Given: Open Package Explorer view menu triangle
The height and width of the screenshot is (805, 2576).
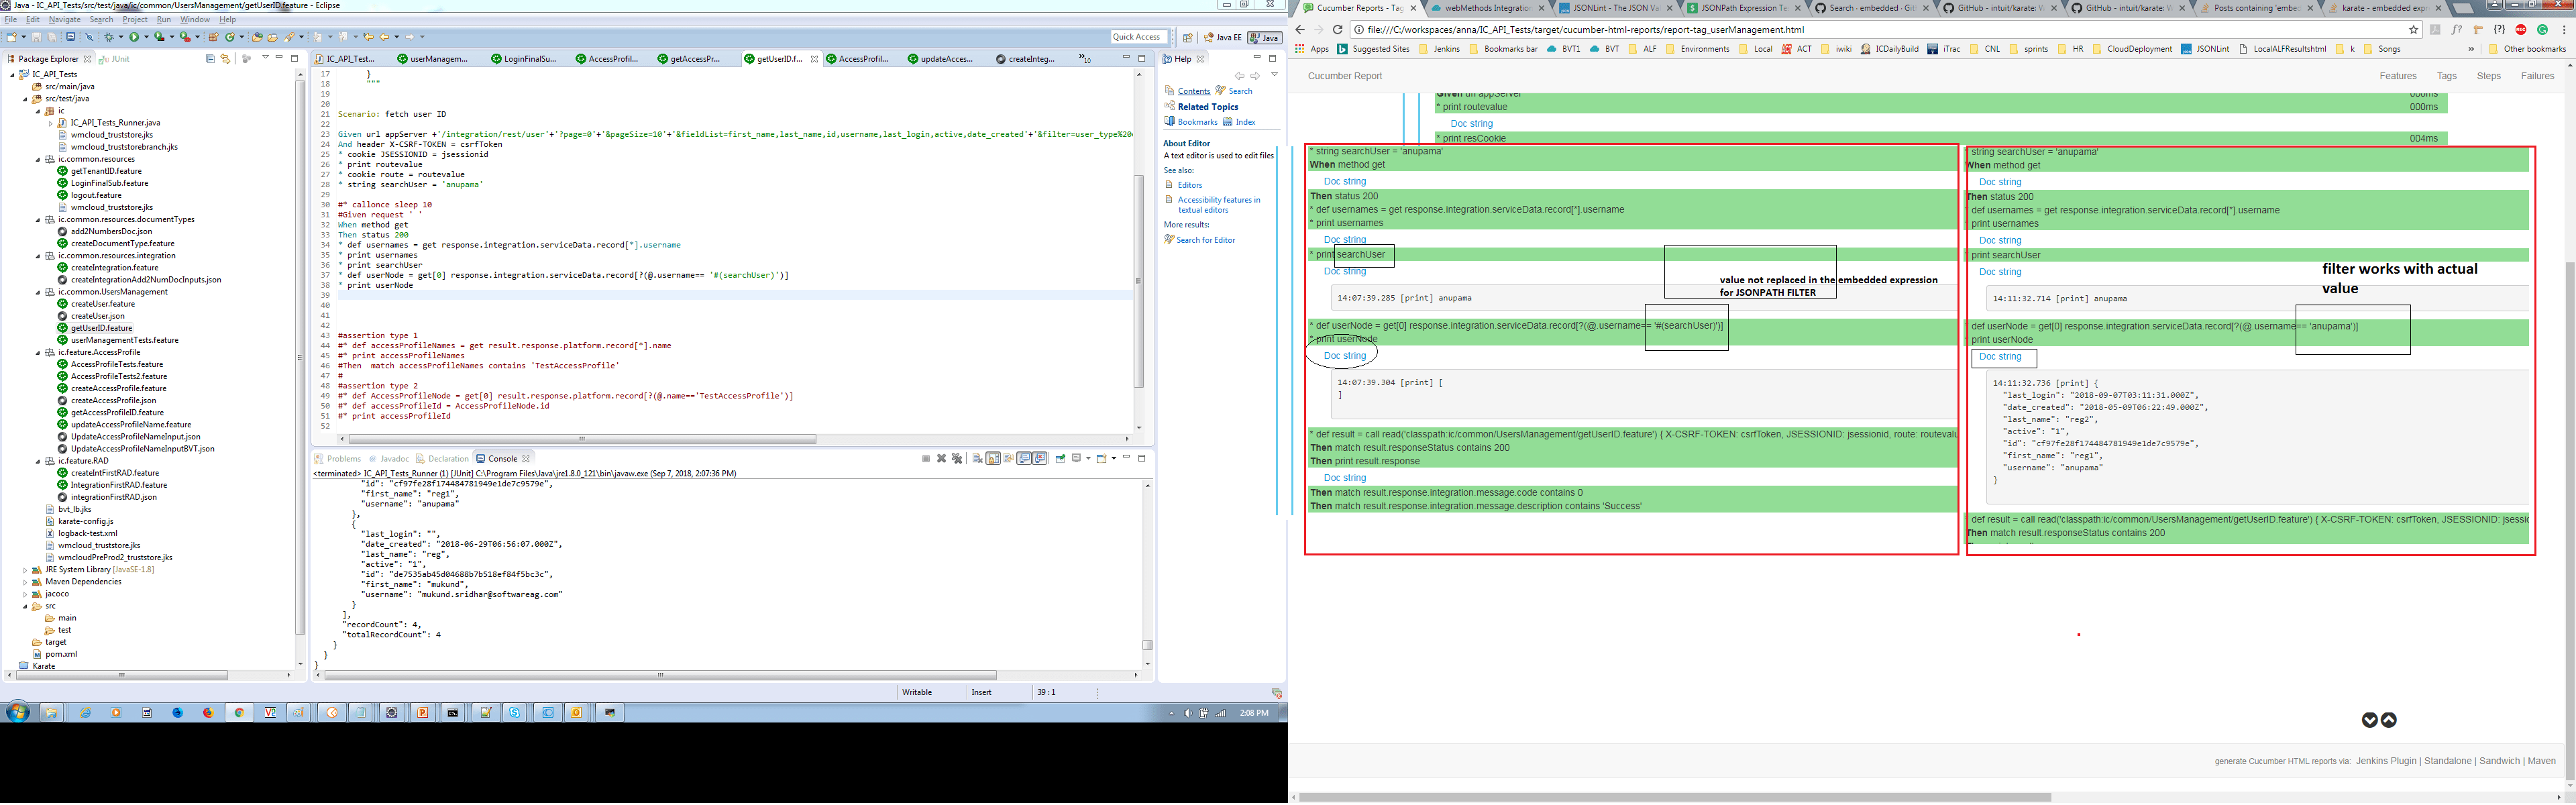Looking at the screenshot, I should coord(265,57).
